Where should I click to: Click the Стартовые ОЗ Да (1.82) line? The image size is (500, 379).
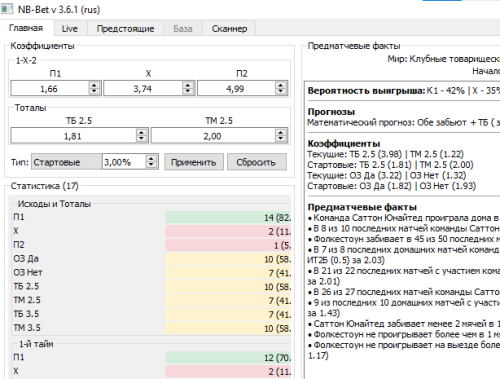(392, 186)
